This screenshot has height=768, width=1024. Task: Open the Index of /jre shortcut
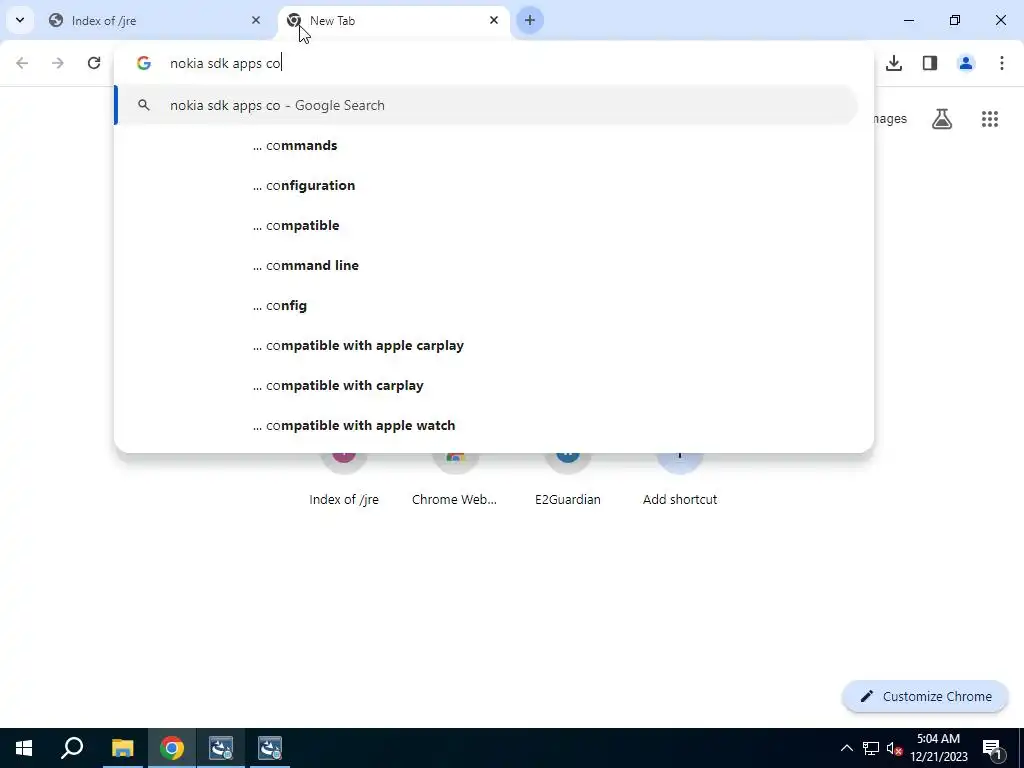coord(344,480)
